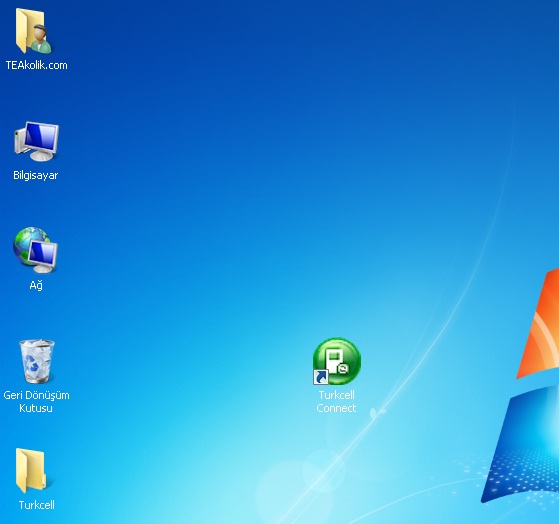This screenshot has height=524, width=559.
Task: Click the "Bilgisayar" text label
Action: (36, 175)
